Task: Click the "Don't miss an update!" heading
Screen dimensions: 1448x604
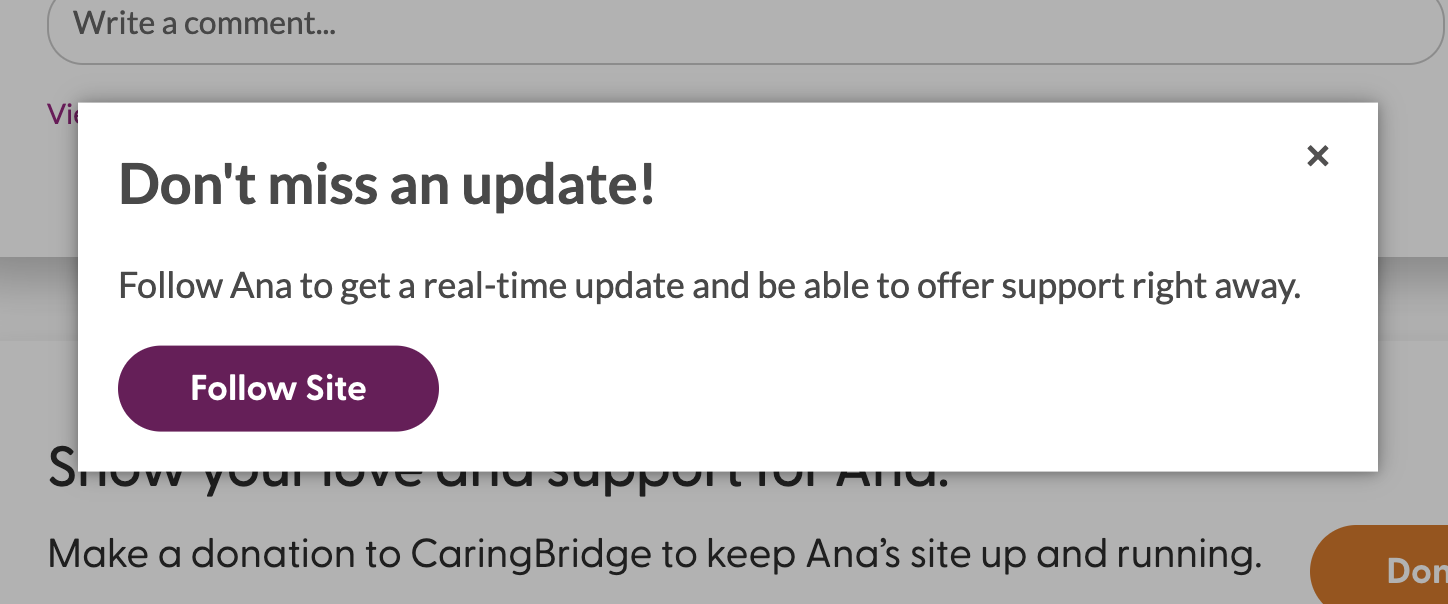Action: coord(387,185)
